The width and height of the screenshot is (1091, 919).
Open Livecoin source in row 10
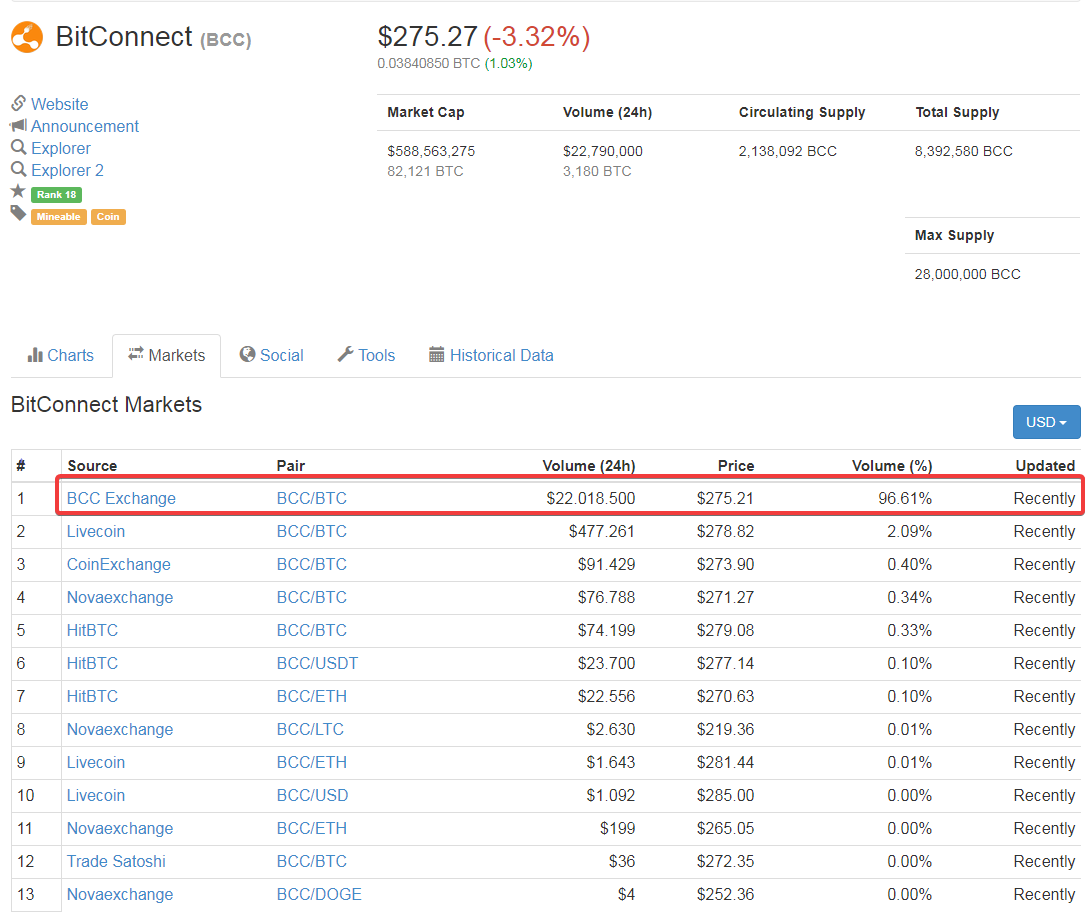coord(96,796)
